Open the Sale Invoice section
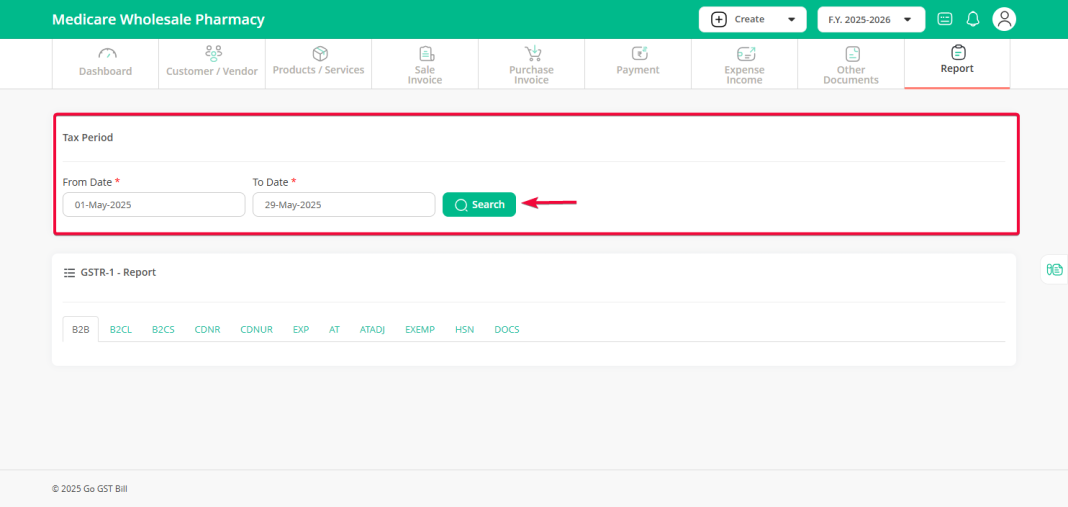 425,65
